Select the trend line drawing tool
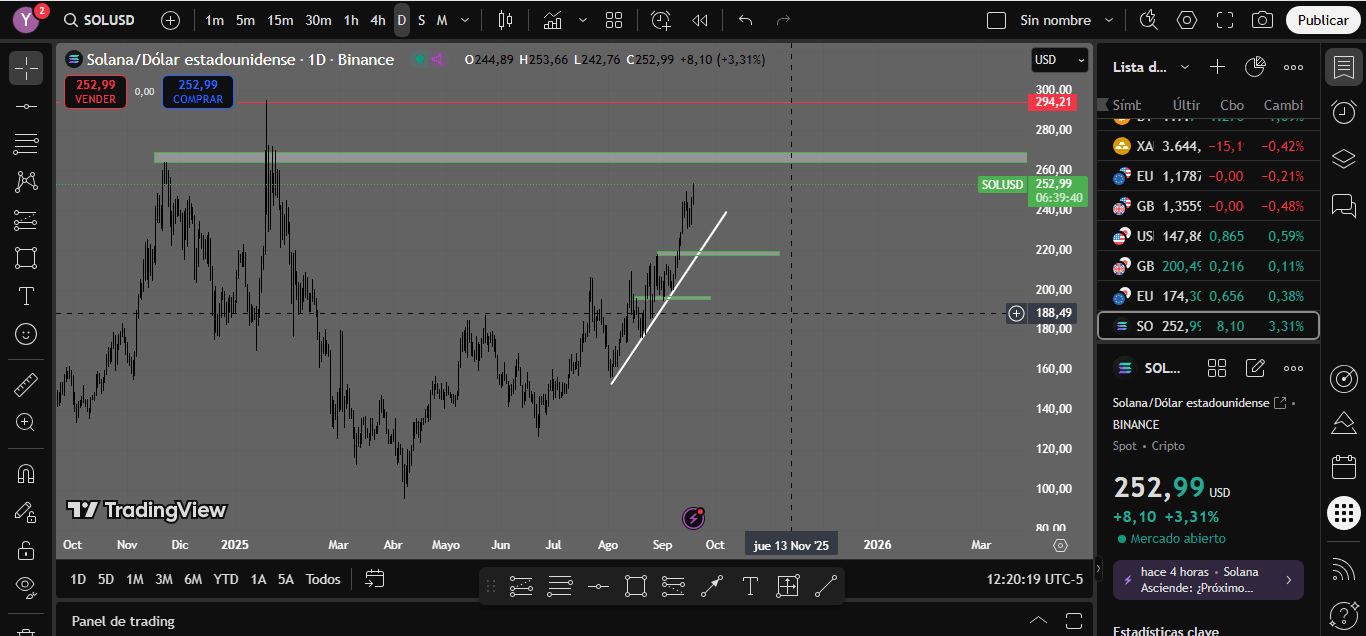 (x=26, y=106)
